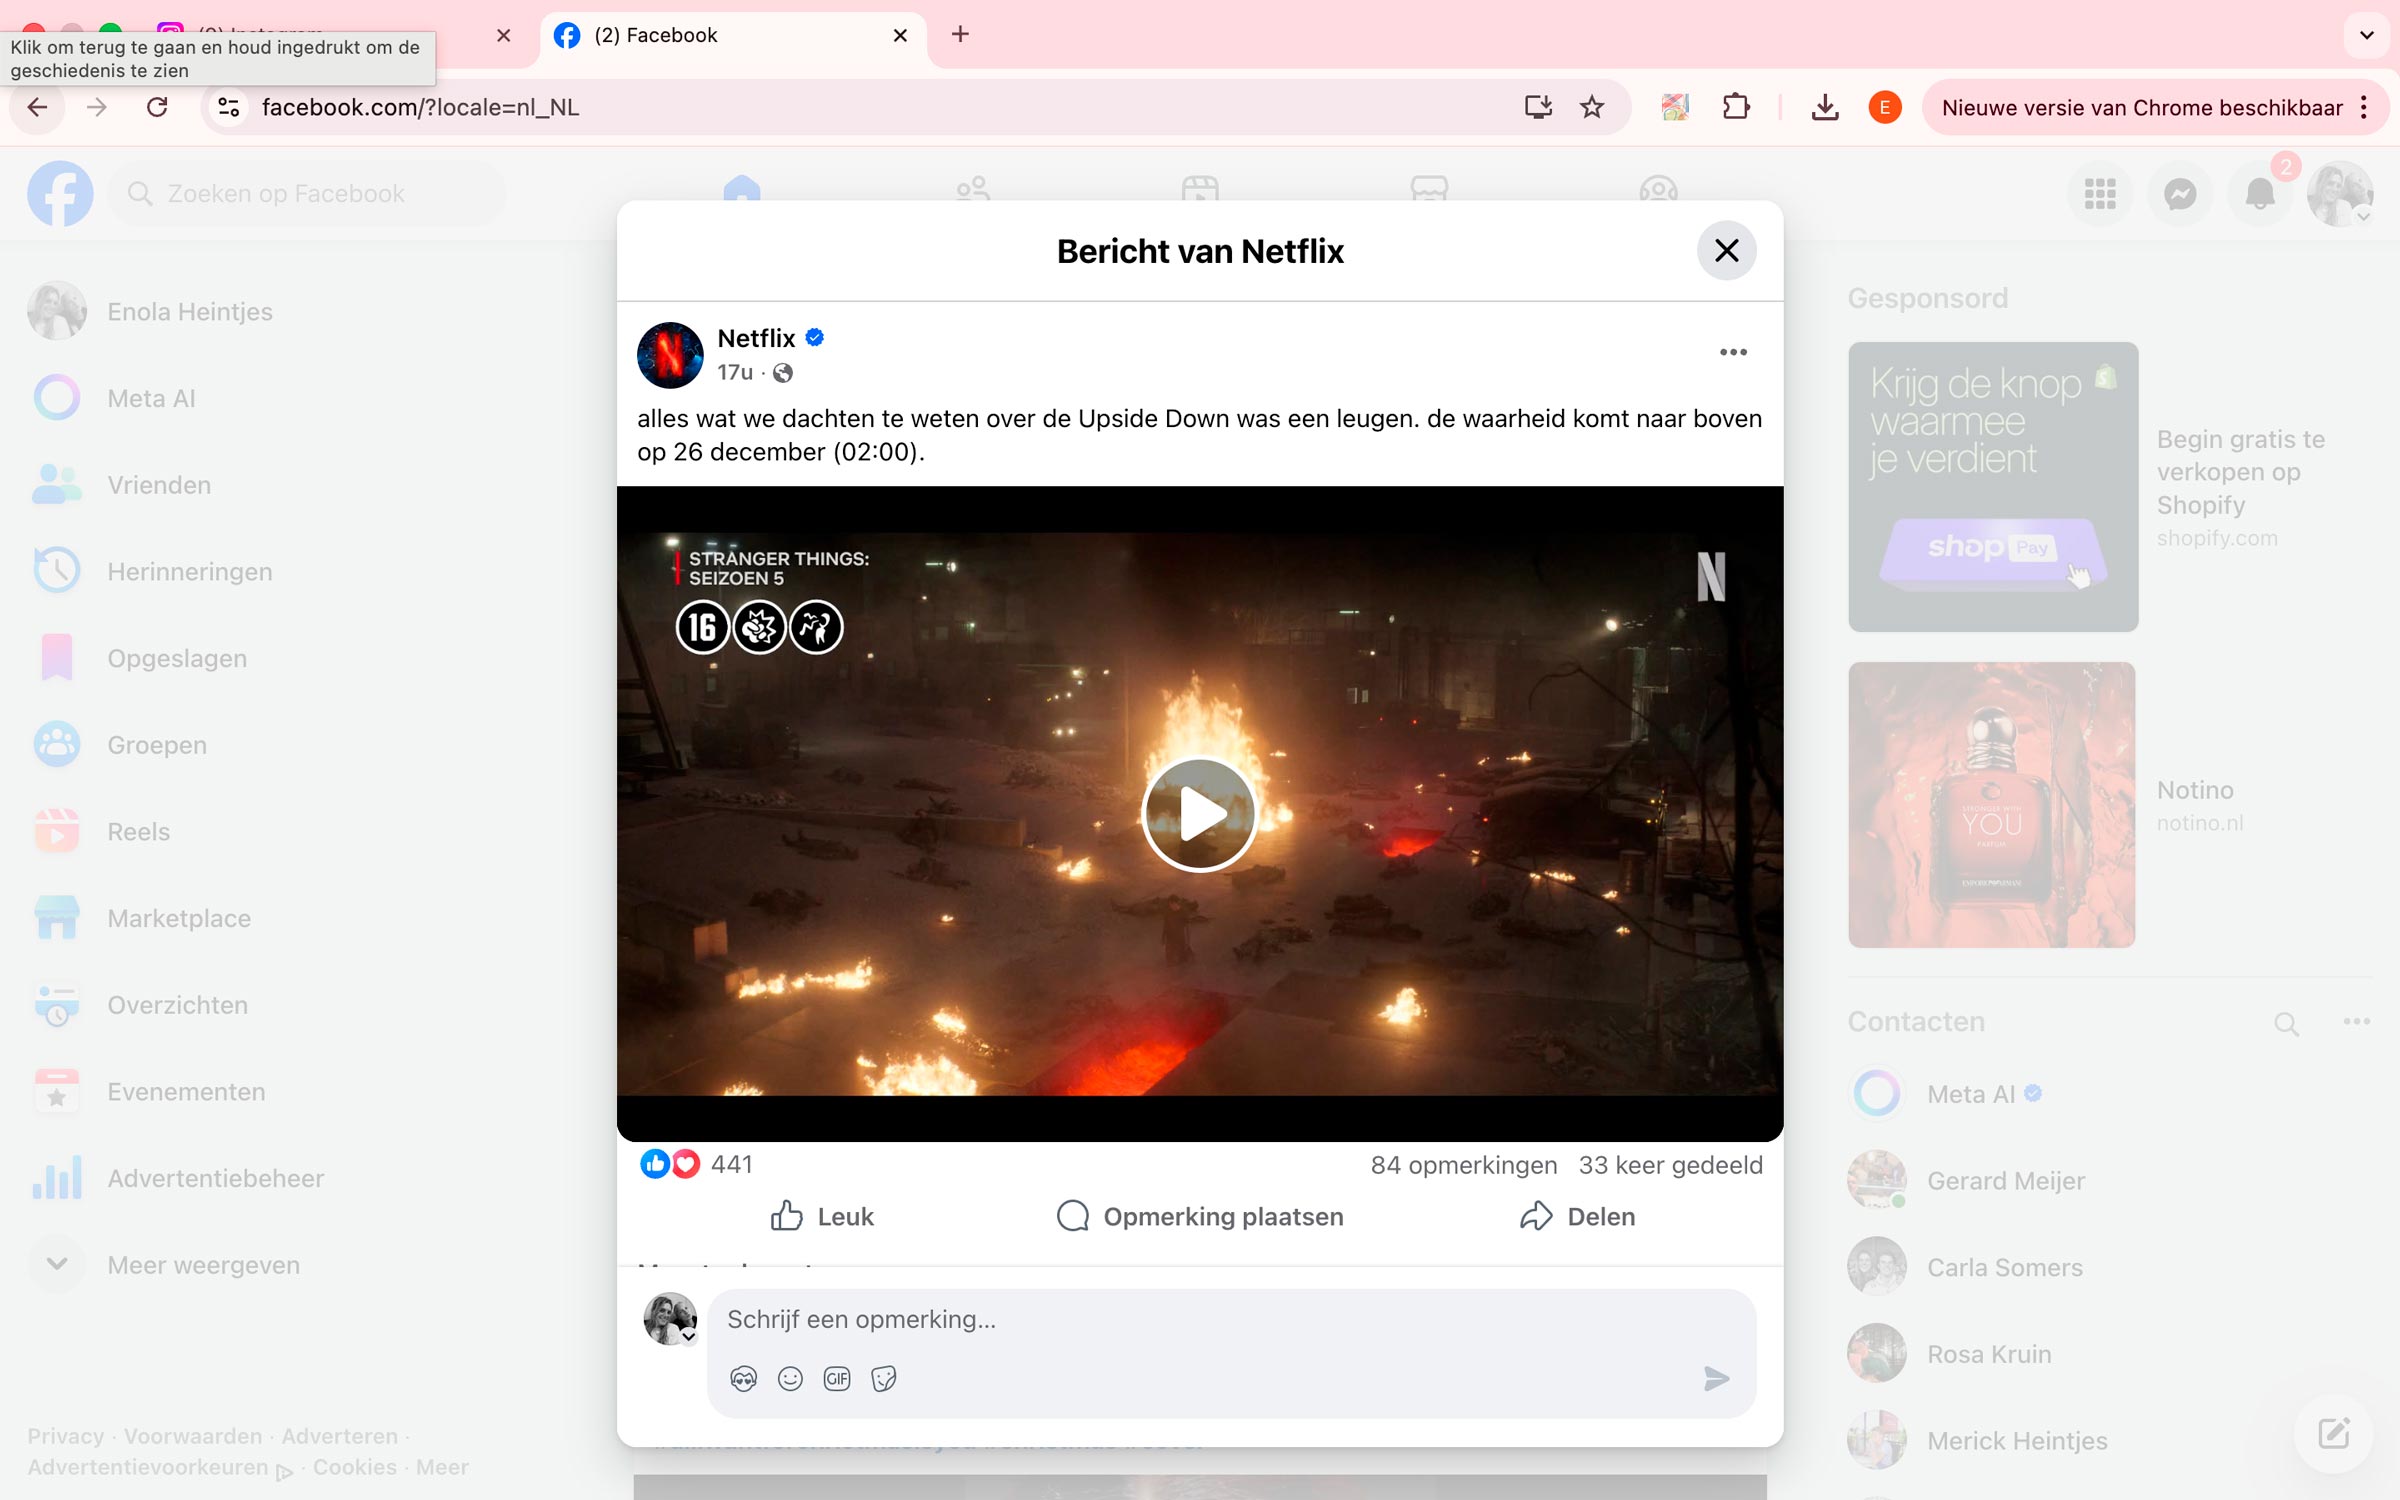Insert a GIF in the comment box
The width and height of the screenshot is (2400, 1500).
837,1378
